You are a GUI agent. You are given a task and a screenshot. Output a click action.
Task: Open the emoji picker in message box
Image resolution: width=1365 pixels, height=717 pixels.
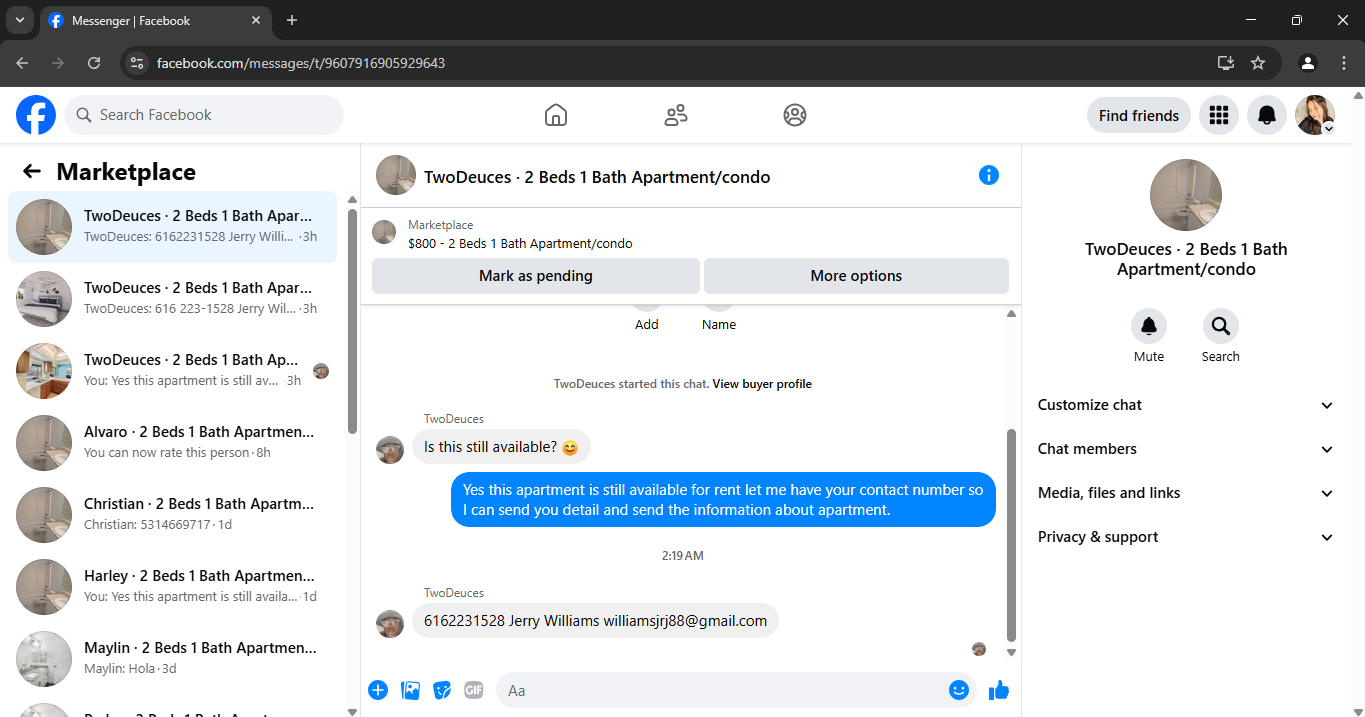959,690
